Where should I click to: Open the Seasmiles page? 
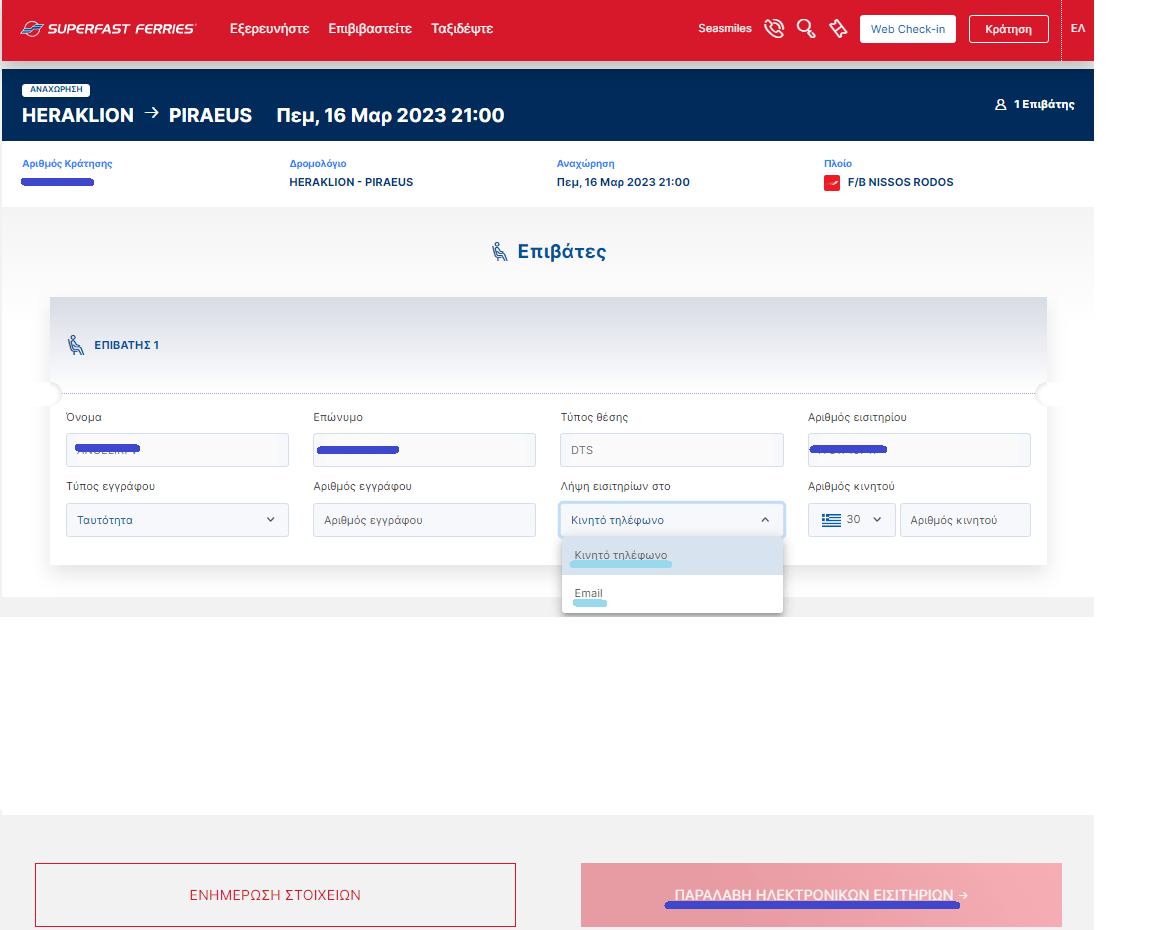point(724,29)
